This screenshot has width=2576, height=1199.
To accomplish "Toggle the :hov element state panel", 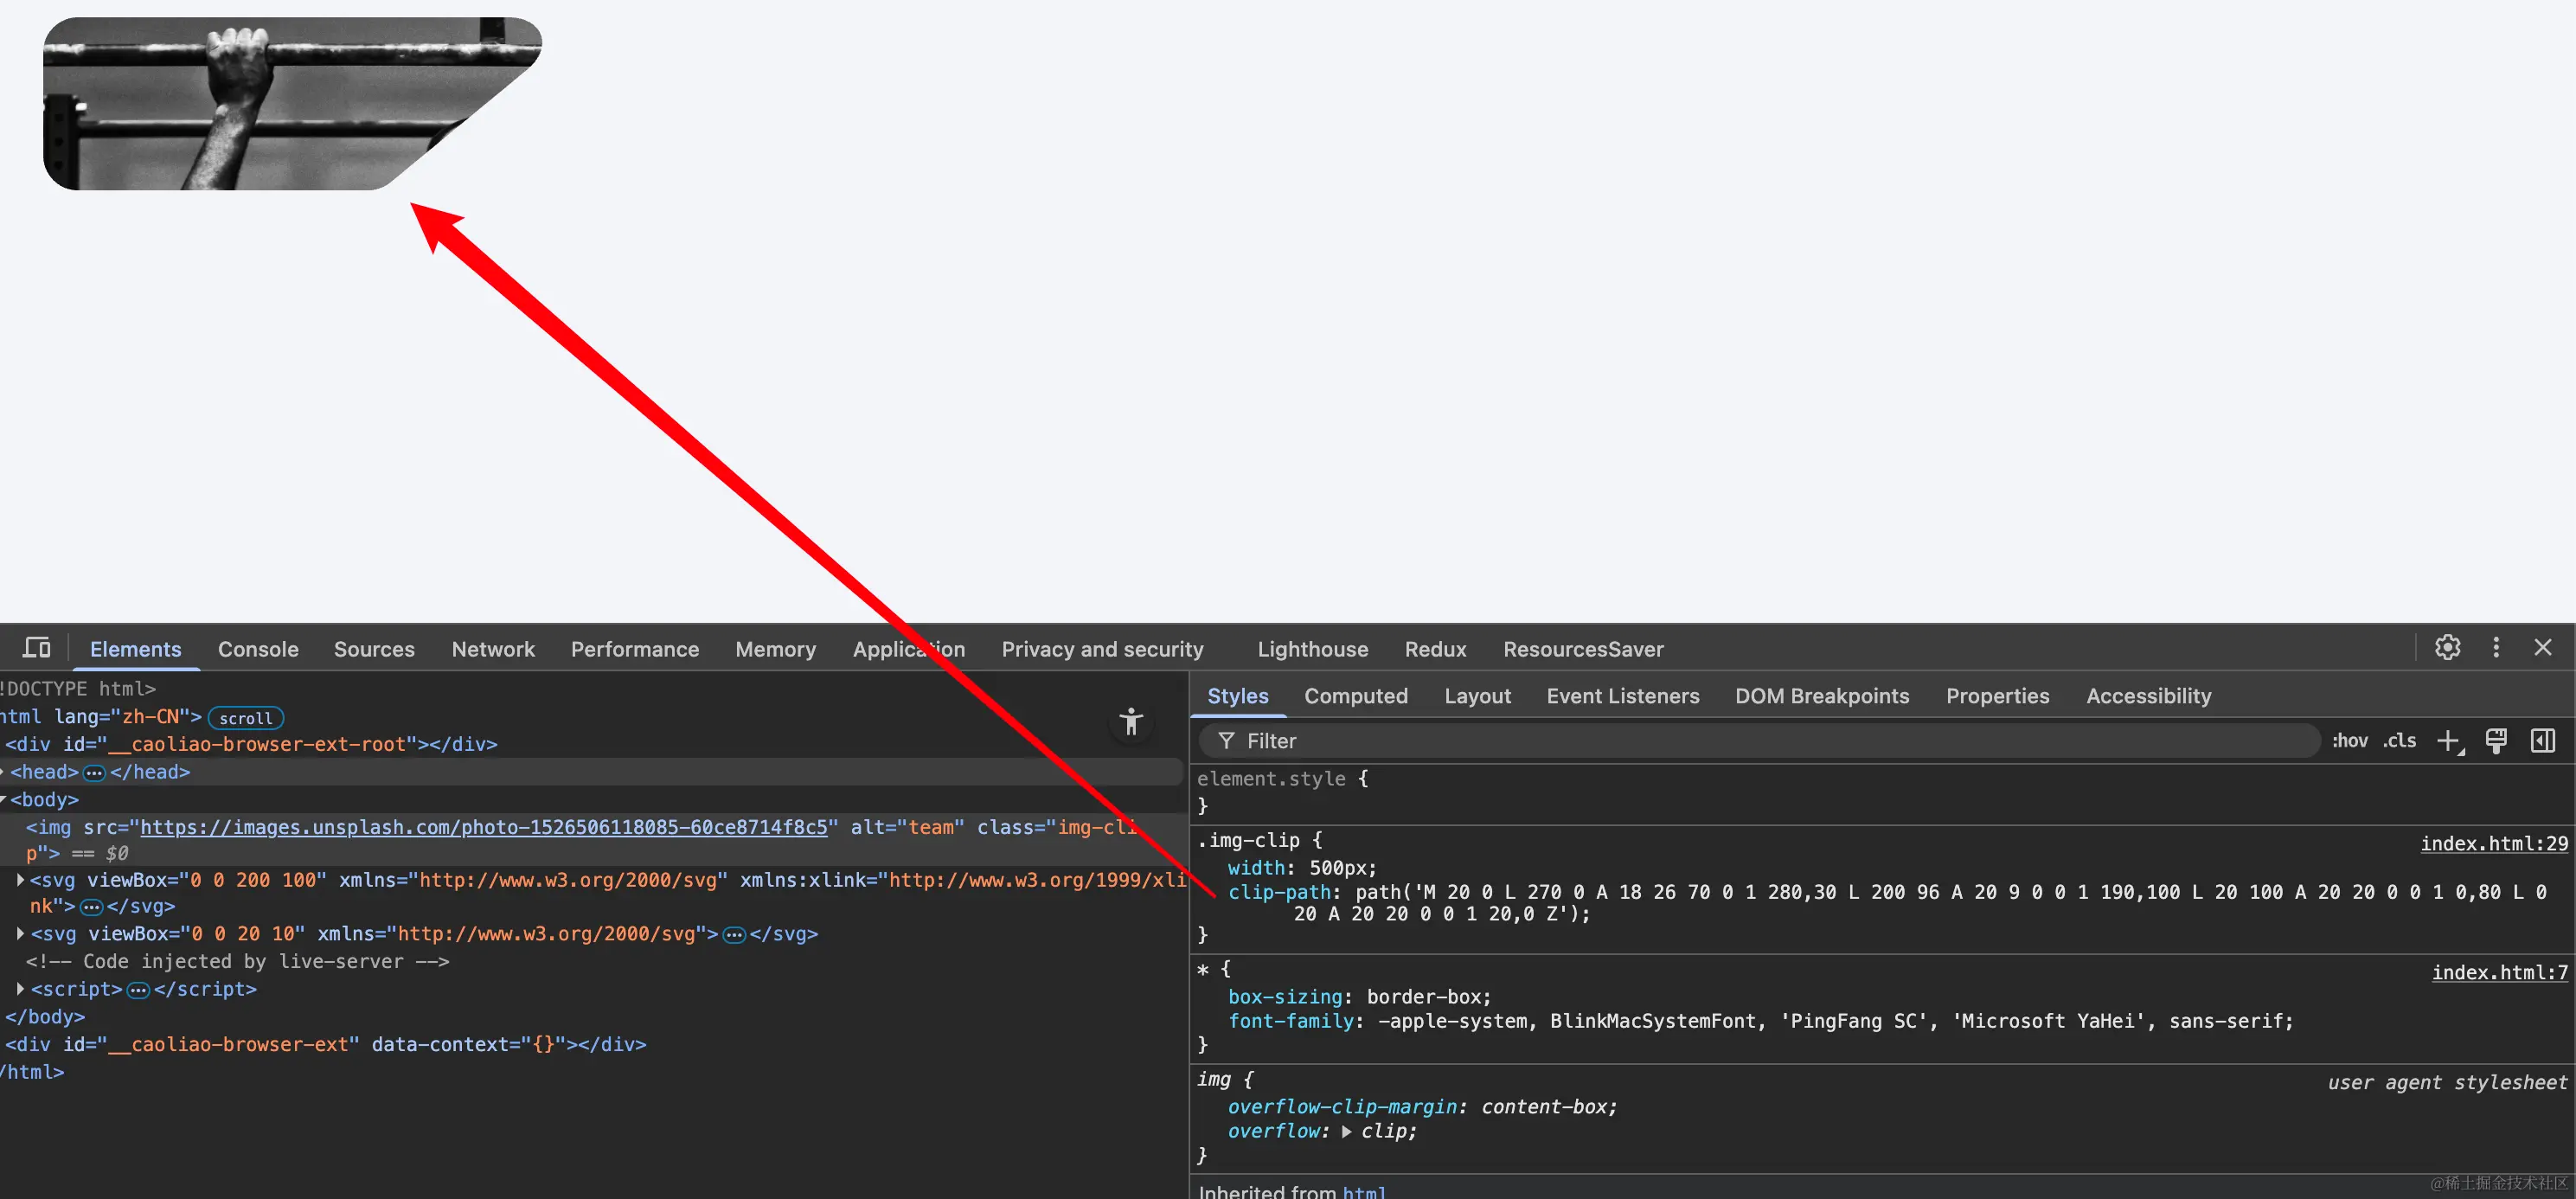I will tap(2349, 741).
